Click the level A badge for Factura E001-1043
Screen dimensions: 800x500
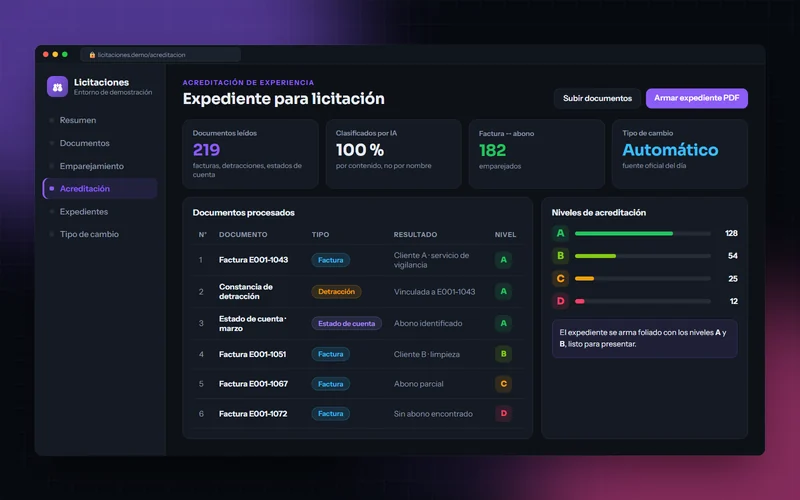tap(504, 260)
